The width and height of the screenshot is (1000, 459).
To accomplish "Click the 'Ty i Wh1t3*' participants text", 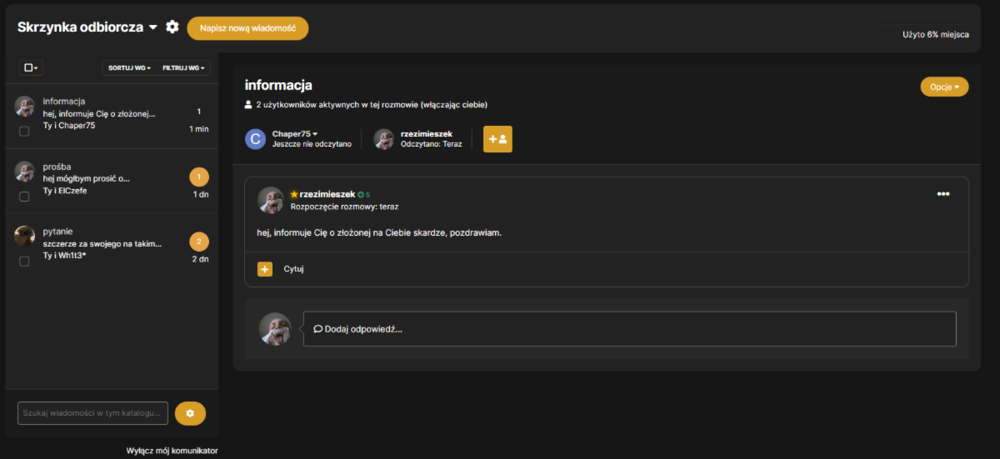I will [x=64, y=255].
